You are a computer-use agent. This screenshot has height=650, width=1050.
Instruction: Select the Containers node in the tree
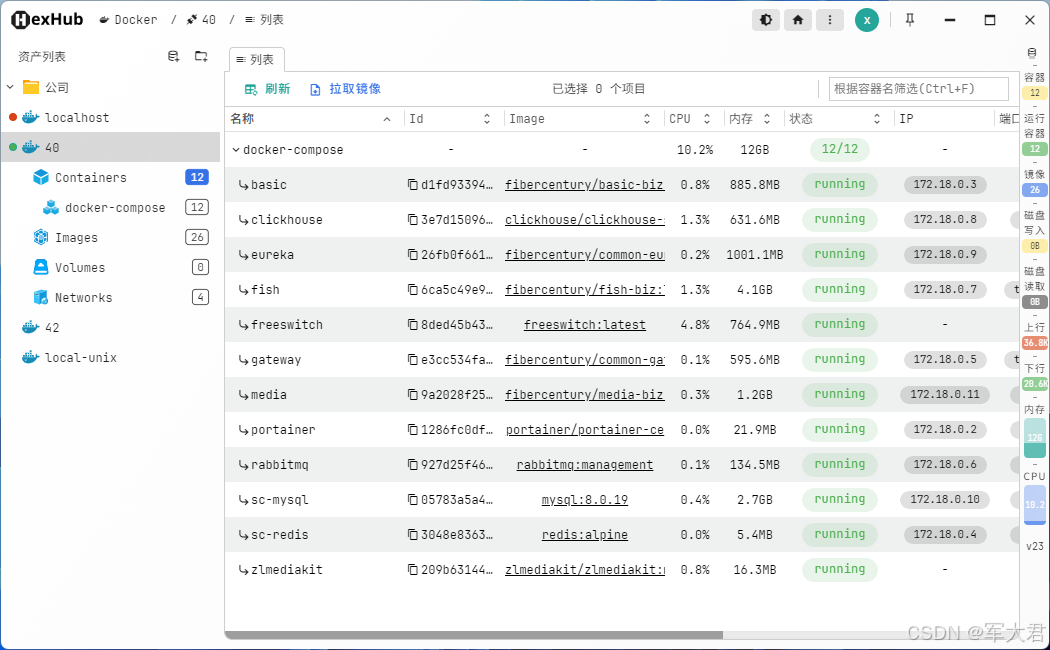coord(90,177)
